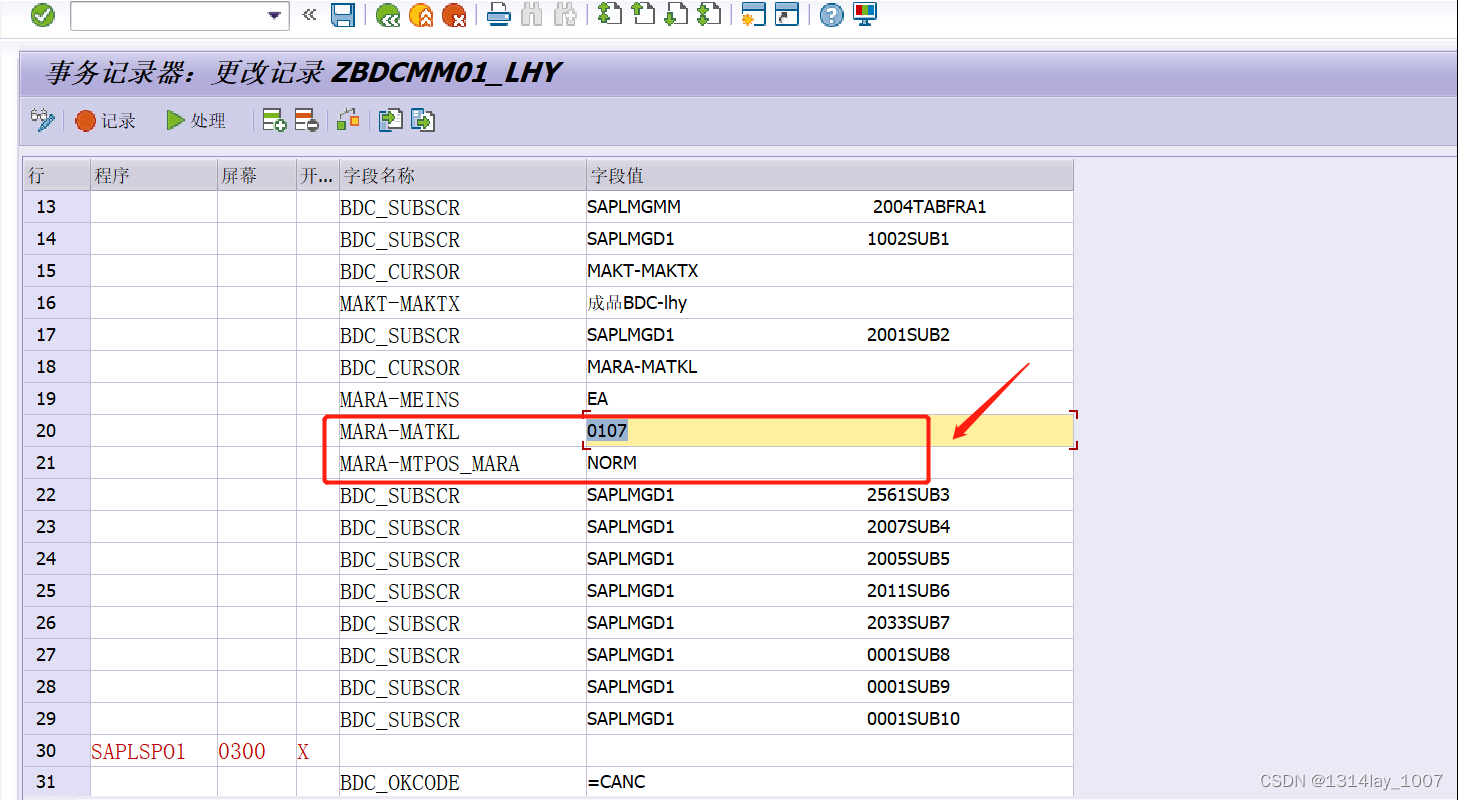Go to next page icon
Screen dimensions: 1458x800
pyautogui.click(x=676, y=15)
